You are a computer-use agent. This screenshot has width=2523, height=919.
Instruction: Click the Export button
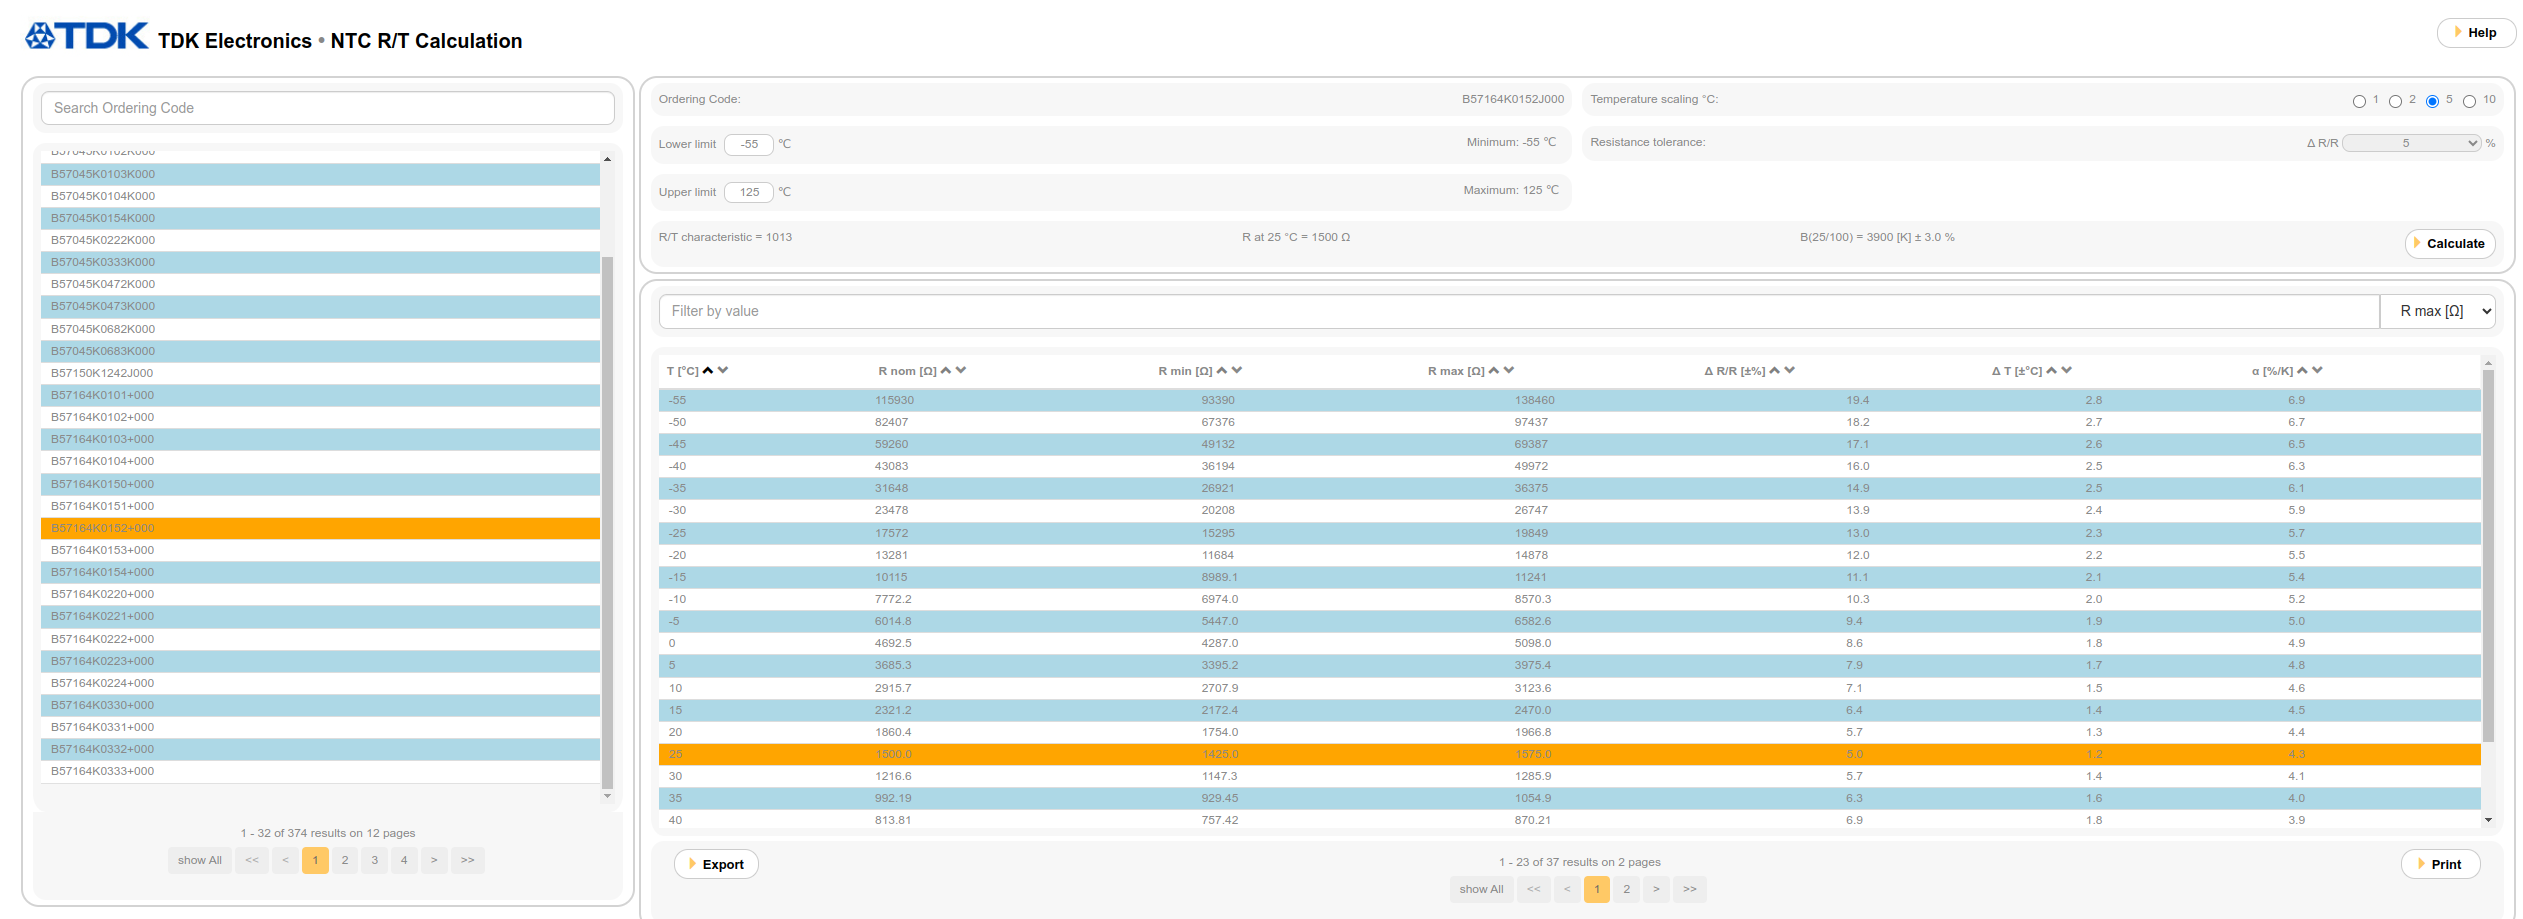click(x=716, y=864)
